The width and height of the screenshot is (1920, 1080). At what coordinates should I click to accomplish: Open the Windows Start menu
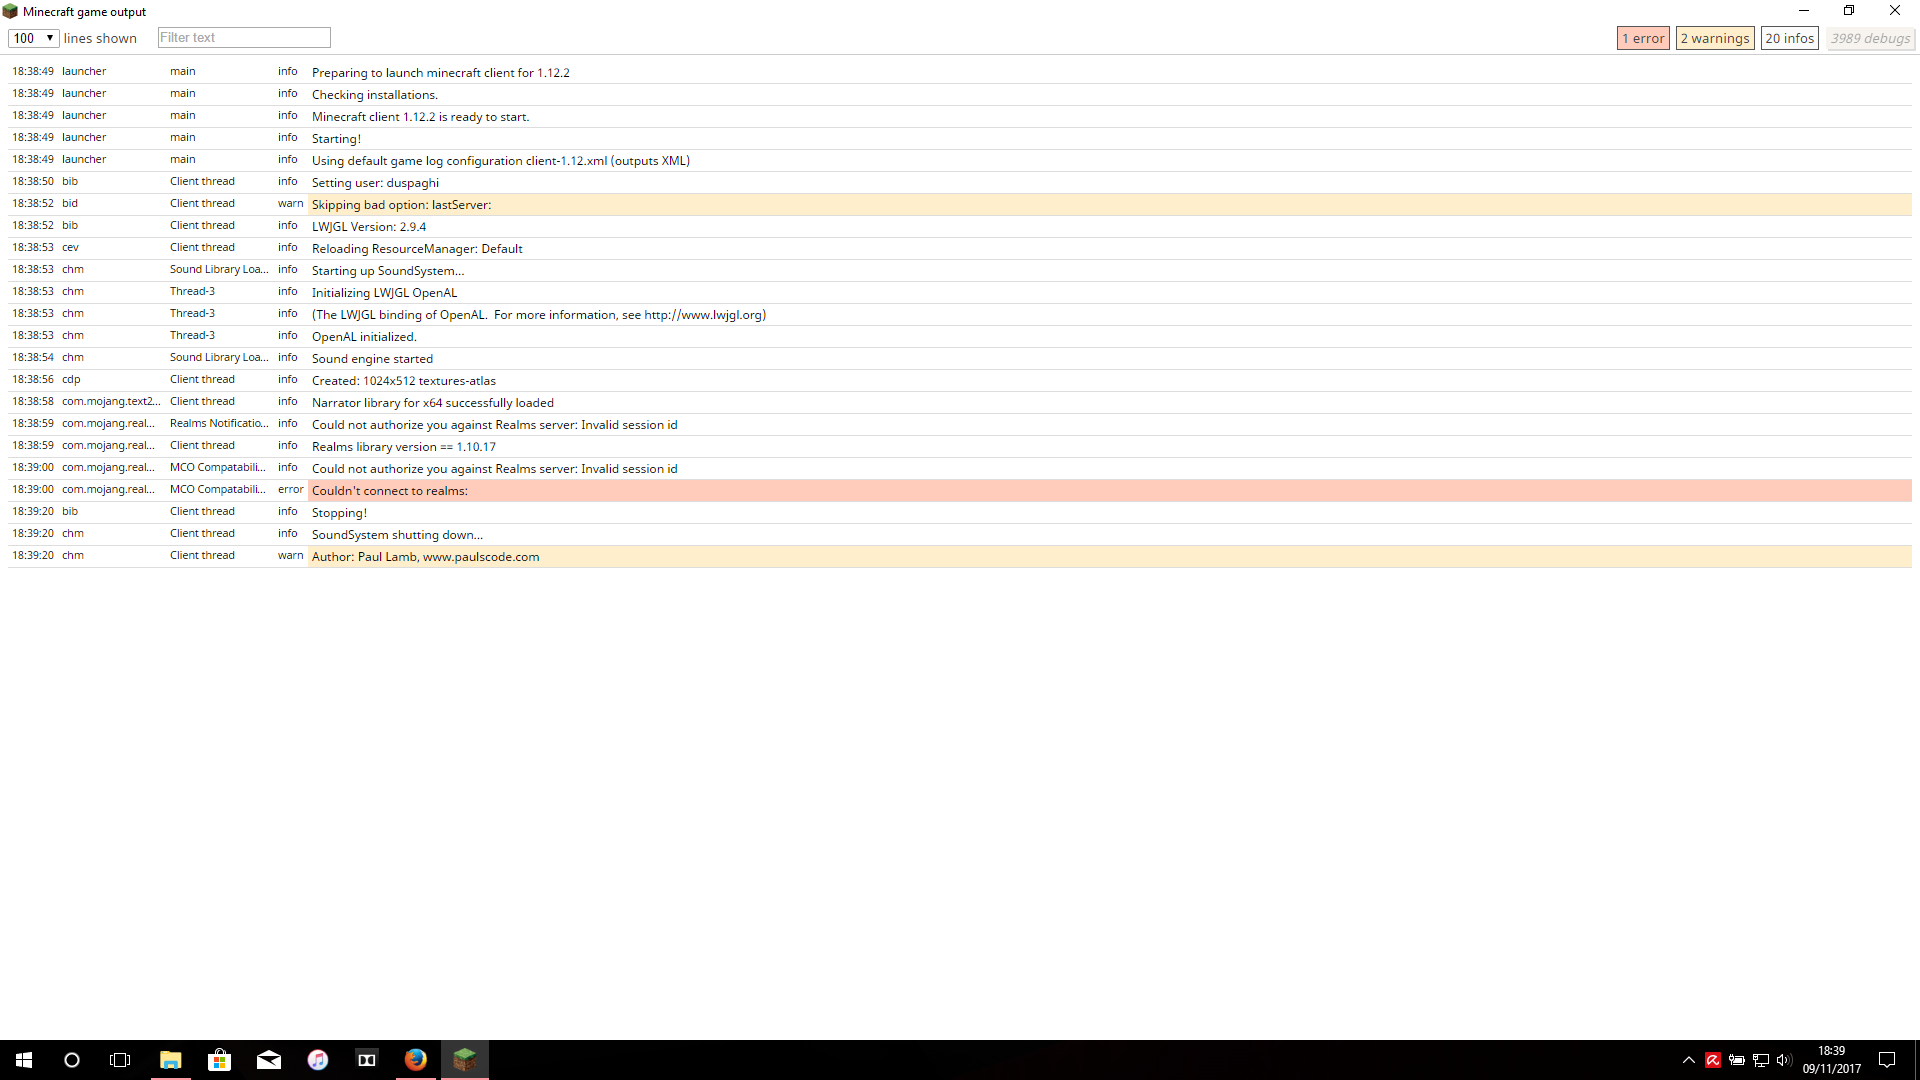tap(24, 1060)
